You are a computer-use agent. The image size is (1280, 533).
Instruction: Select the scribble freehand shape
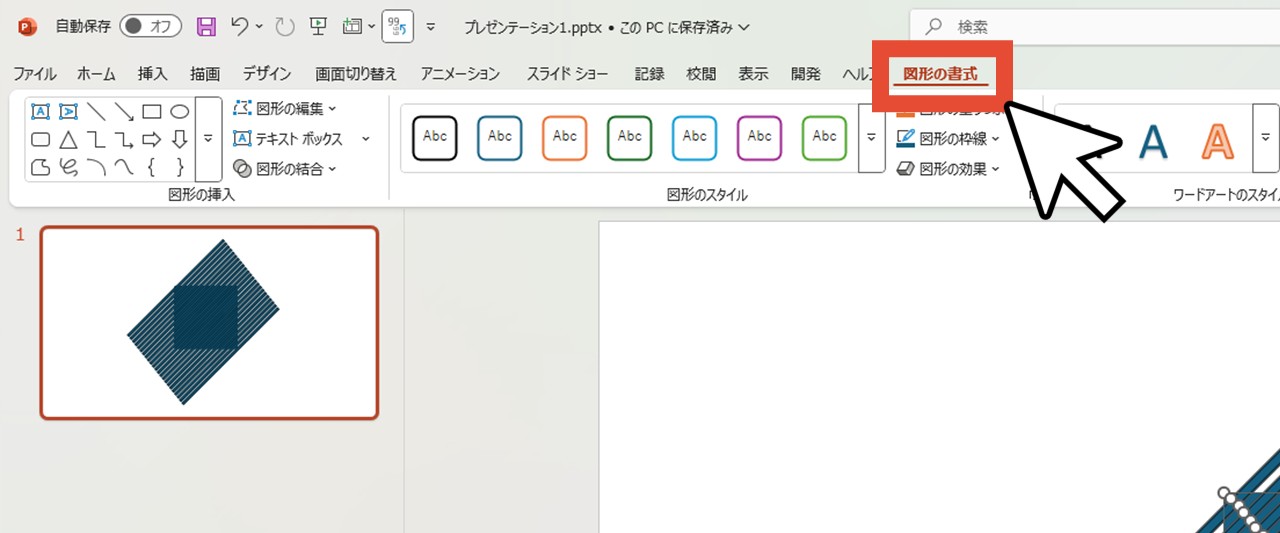pos(68,167)
